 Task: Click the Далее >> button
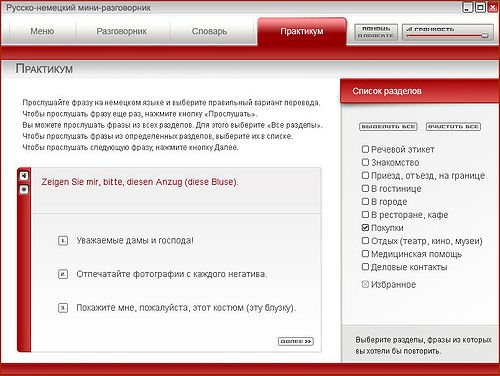296,341
